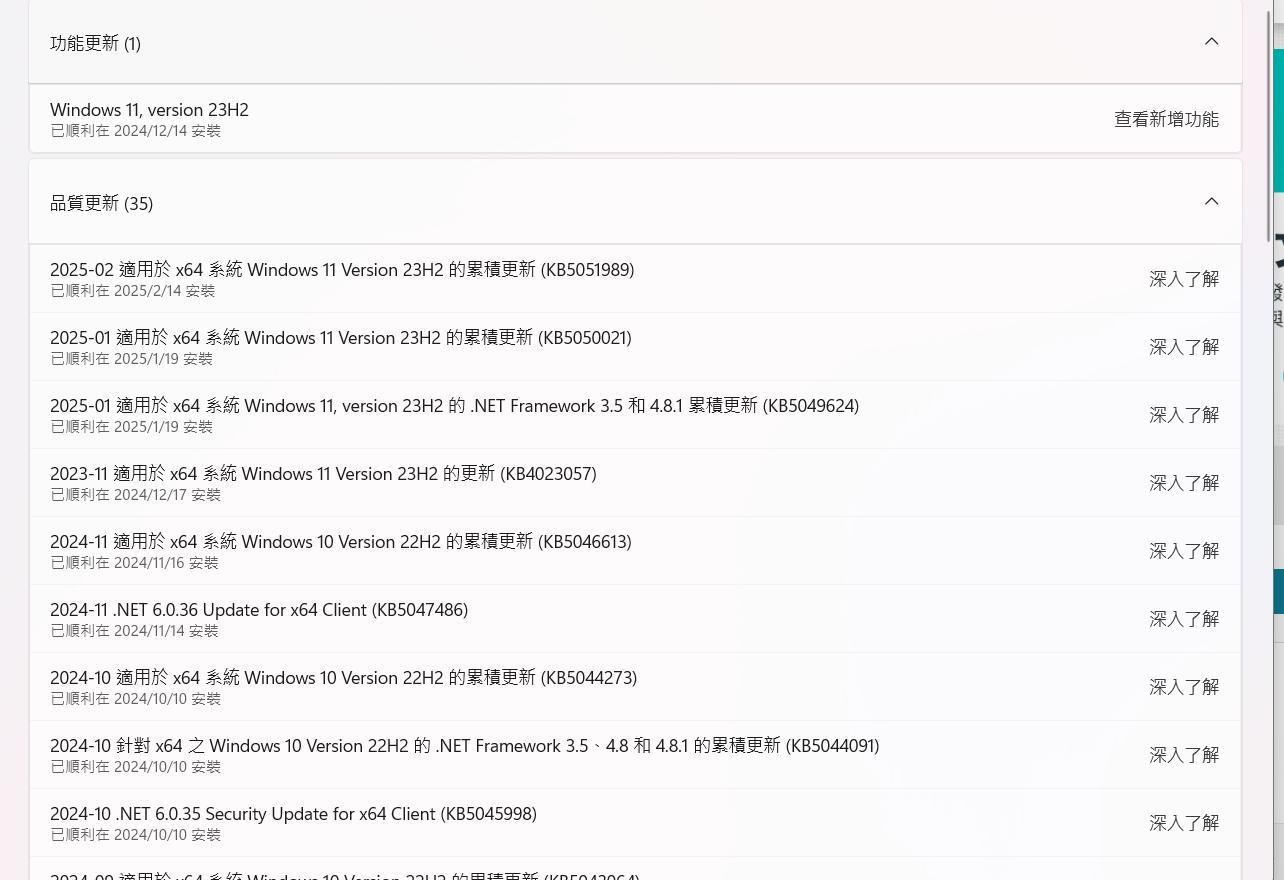This screenshot has height=880, width=1284.
Task: Open 深入了解 for KB5044273
Action: pyautogui.click(x=1184, y=687)
